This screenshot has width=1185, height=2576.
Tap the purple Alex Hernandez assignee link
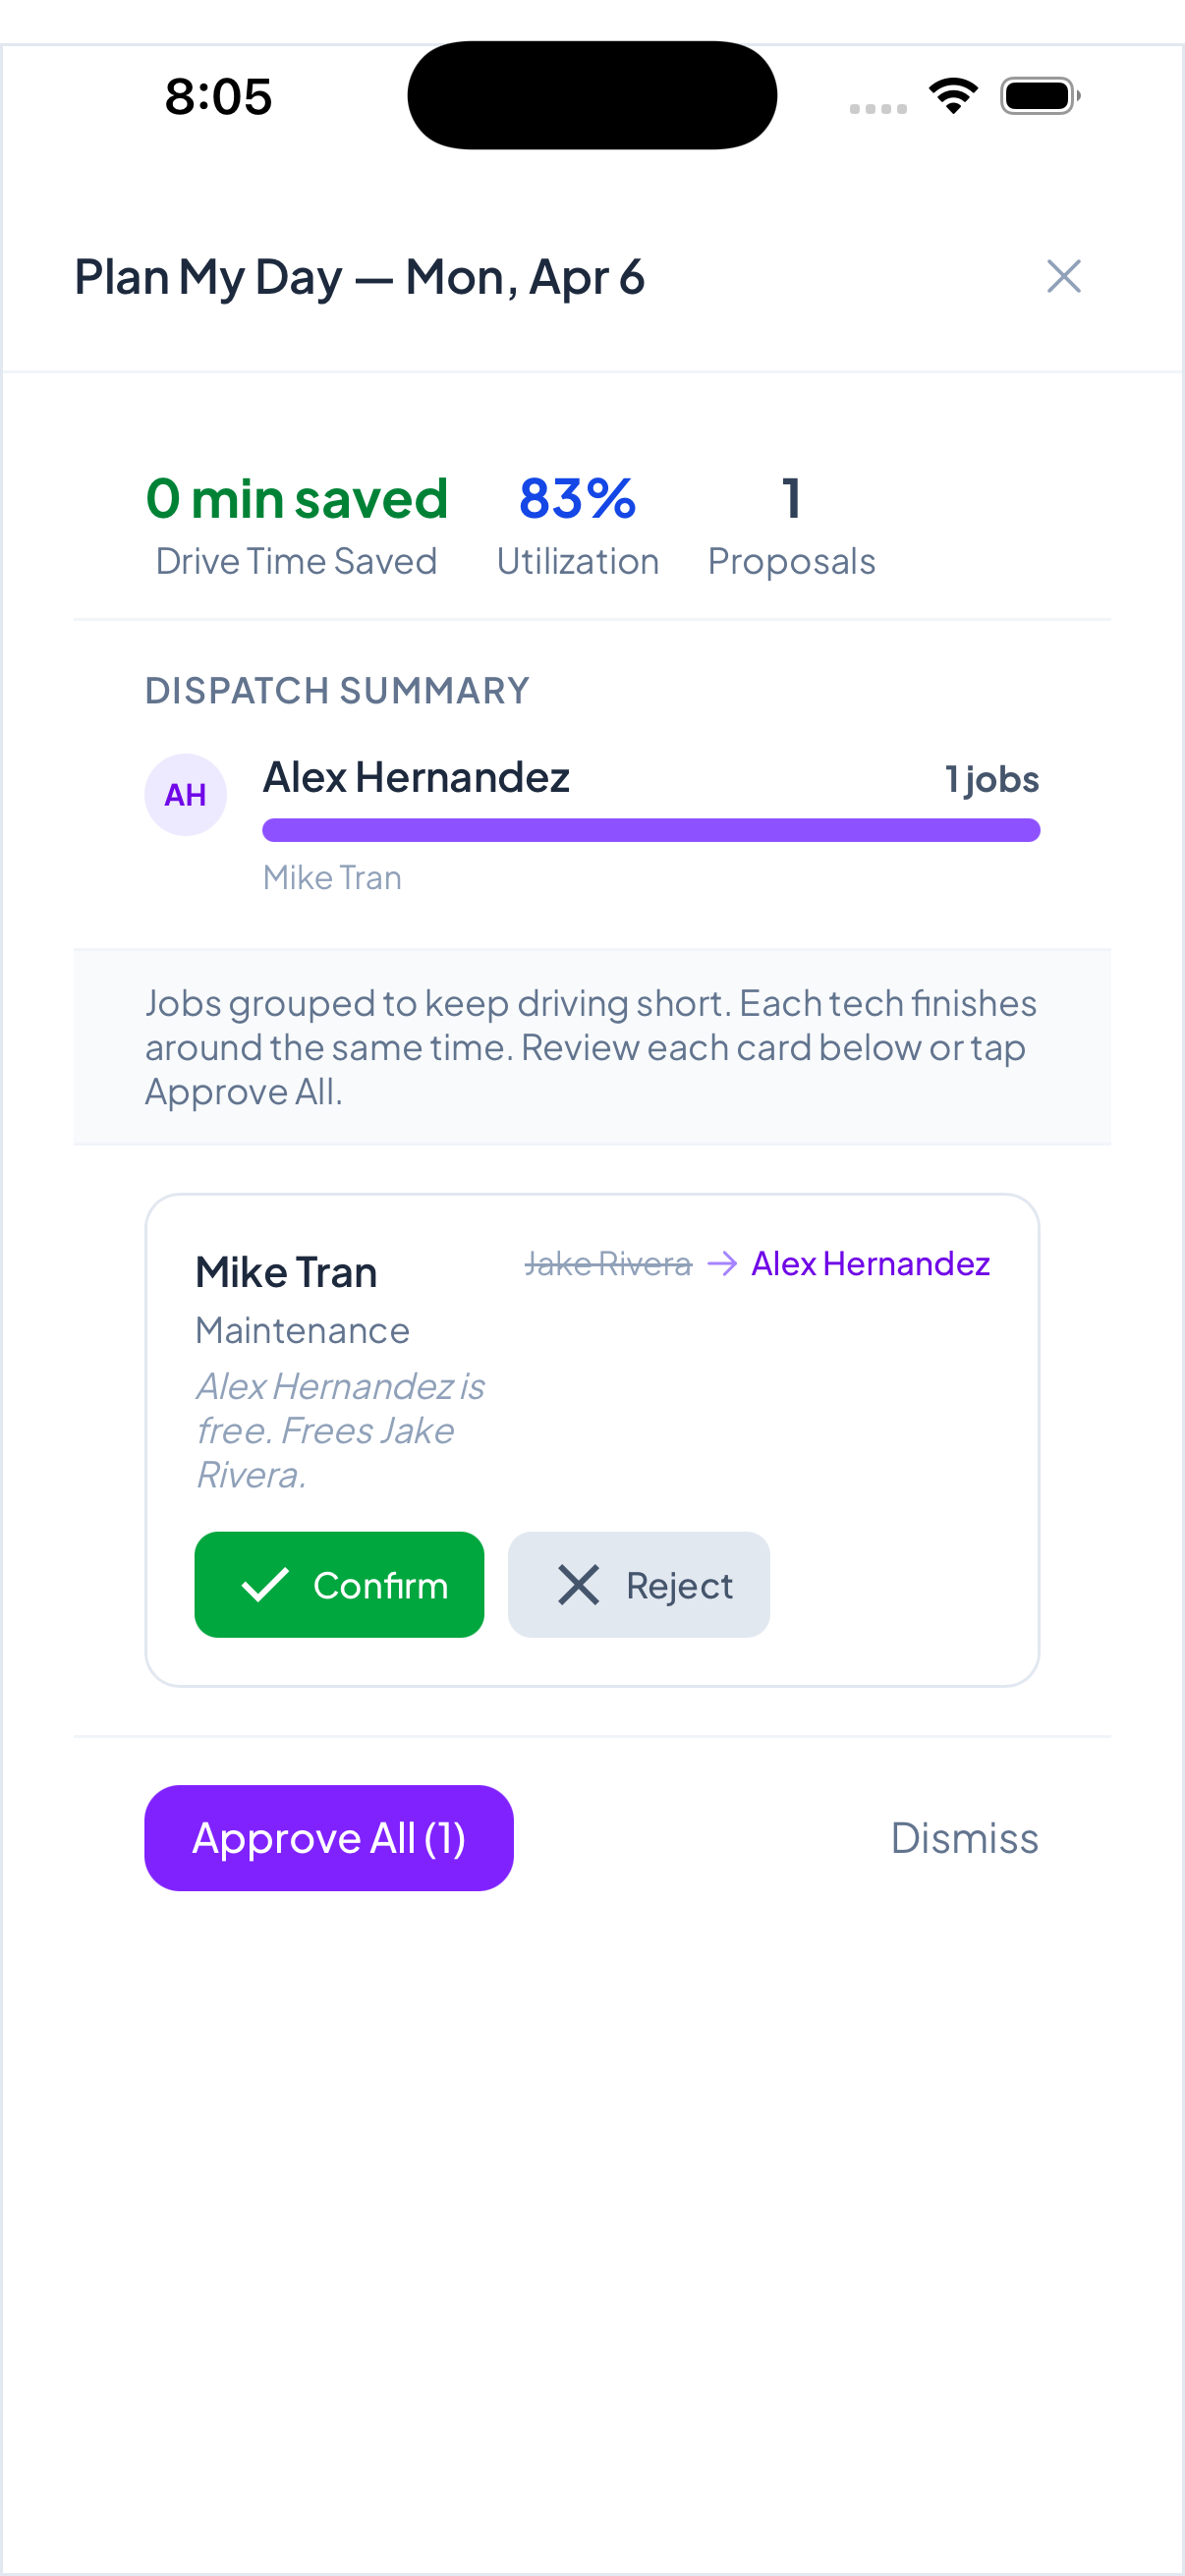tap(870, 1264)
